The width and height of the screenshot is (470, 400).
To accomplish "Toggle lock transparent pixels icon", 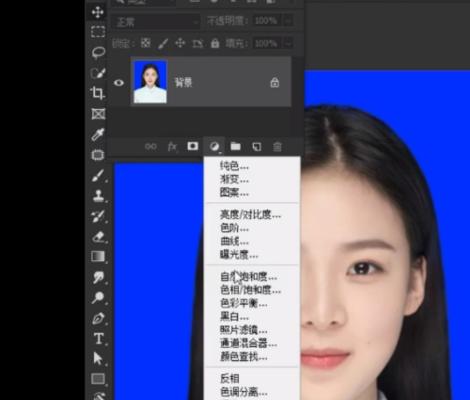I will pos(145,43).
